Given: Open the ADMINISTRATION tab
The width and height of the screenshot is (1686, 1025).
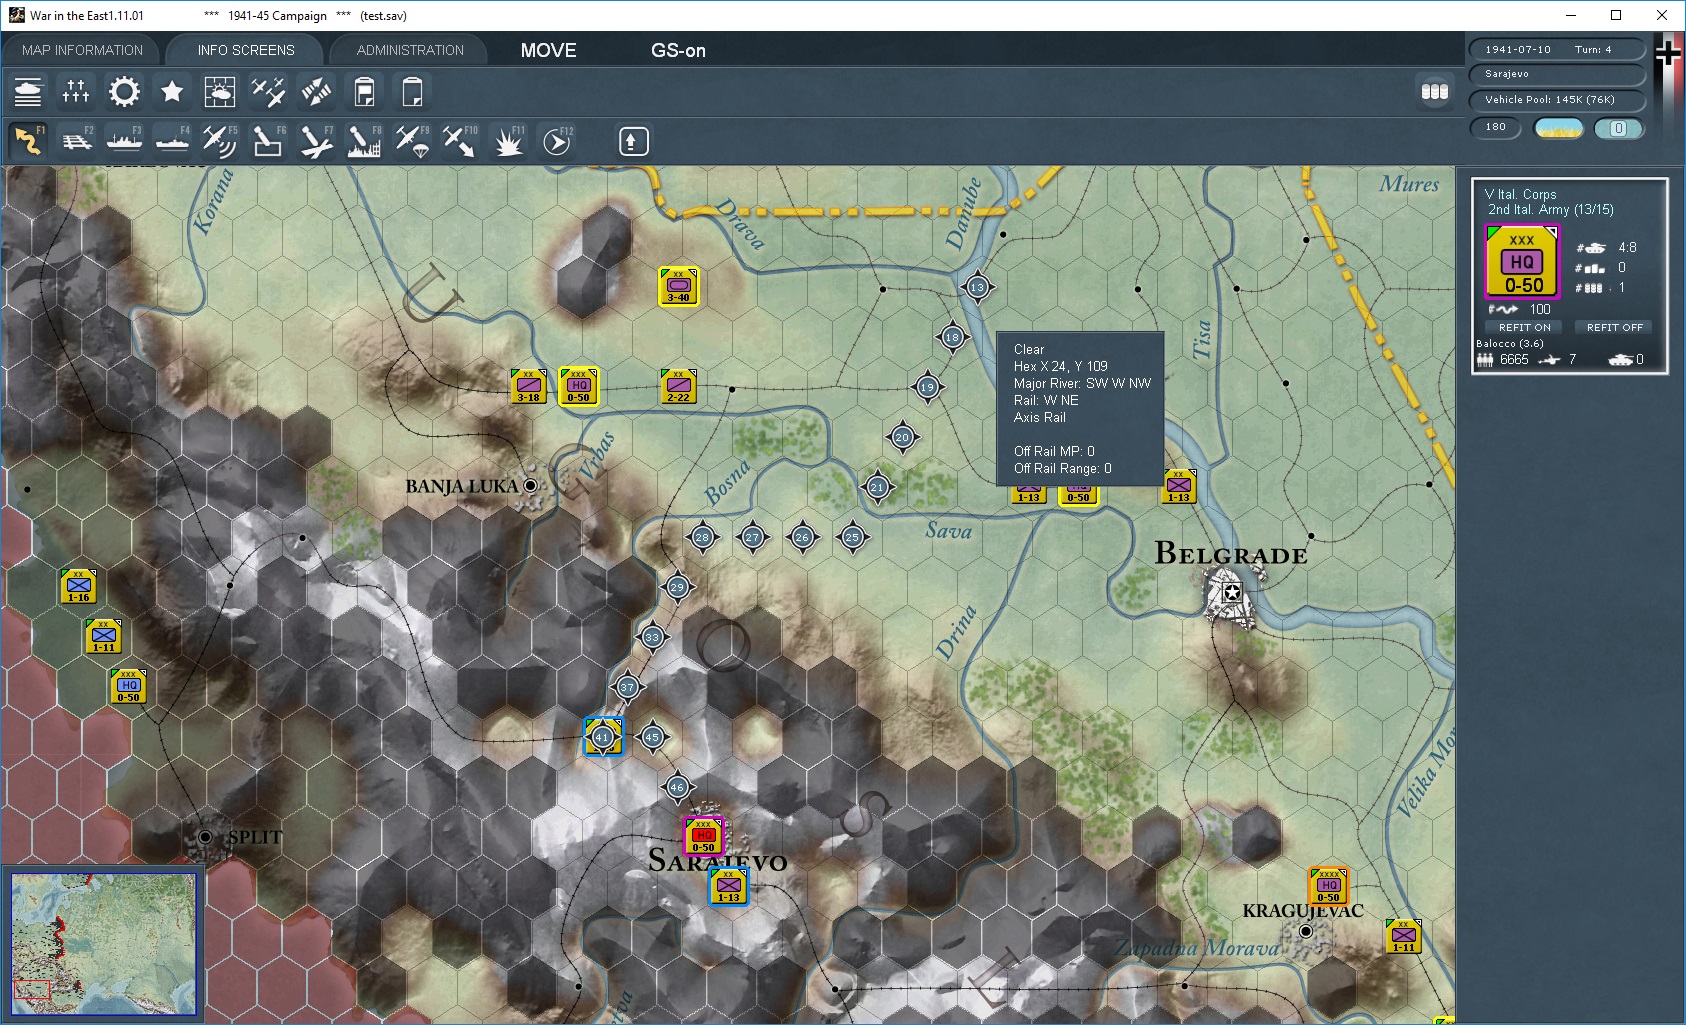Looking at the screenshot, I should (410, 50).
